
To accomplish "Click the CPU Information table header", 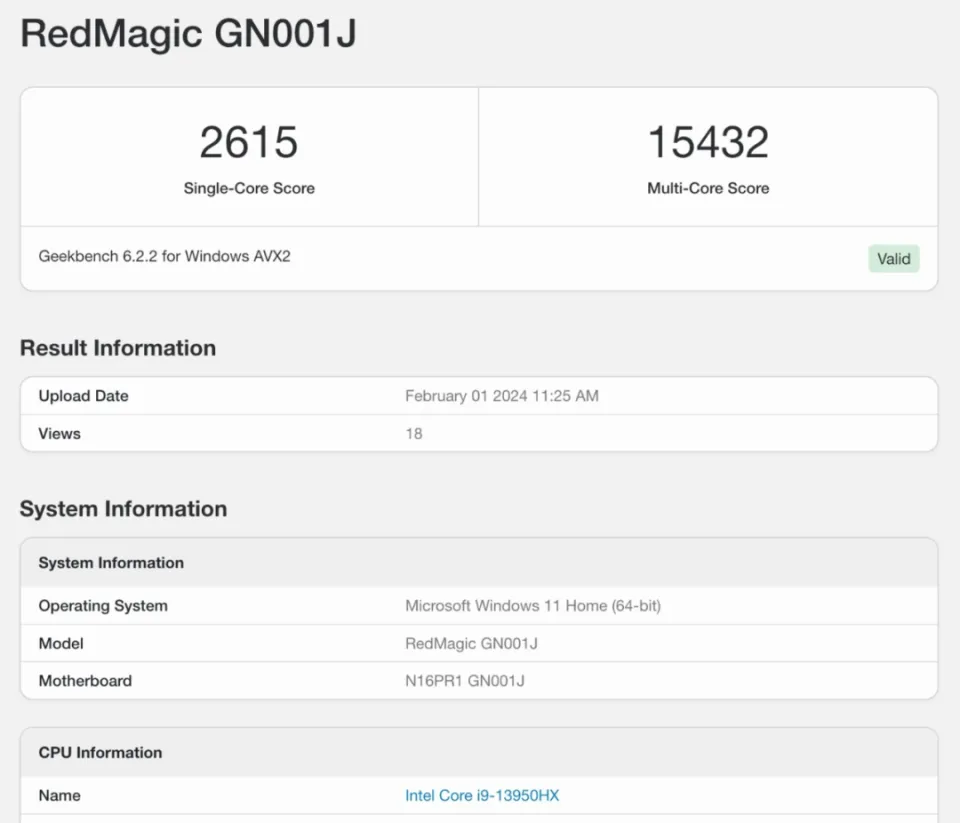I will pyautogui.click(x=100, y=753).
